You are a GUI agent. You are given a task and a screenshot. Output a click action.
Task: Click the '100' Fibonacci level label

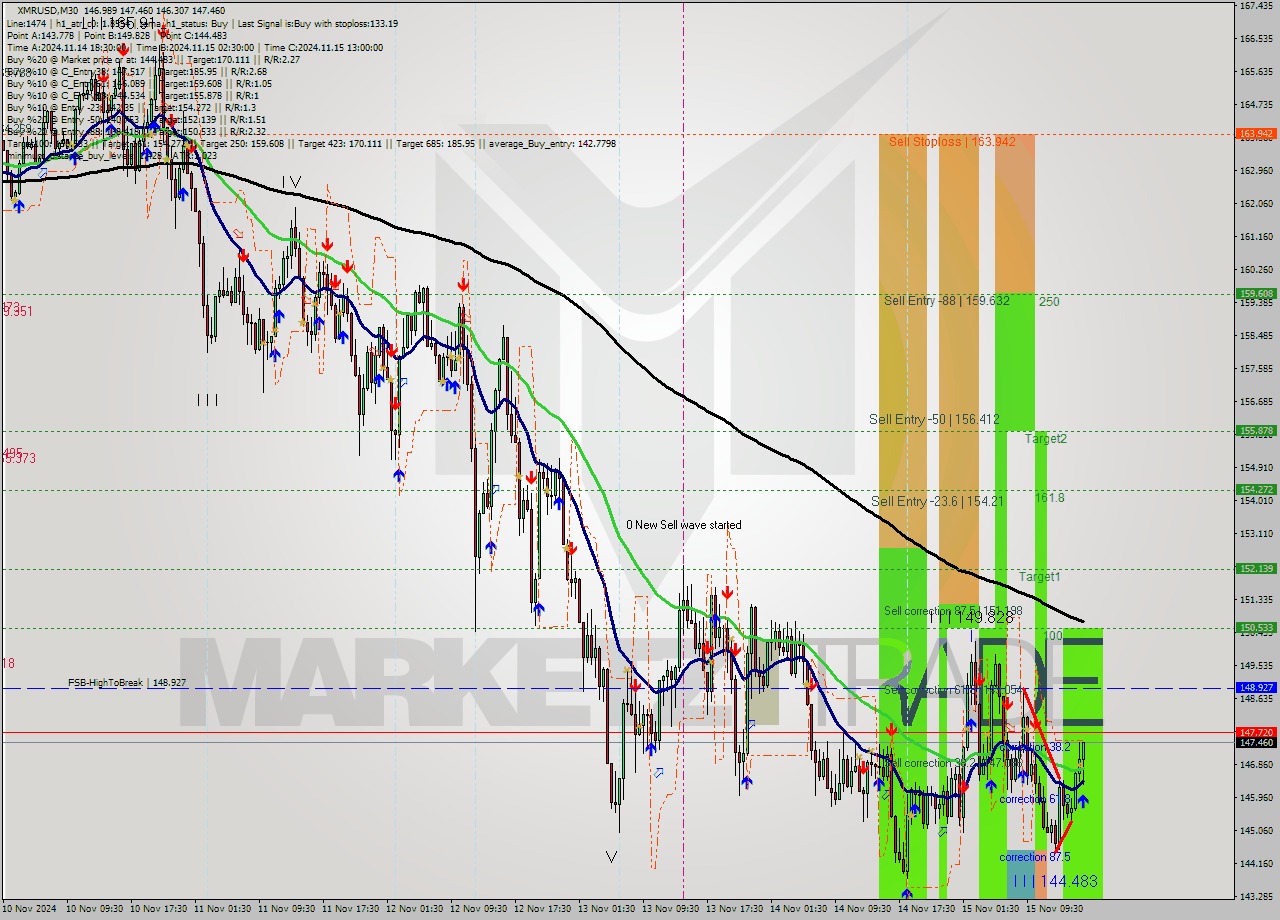point(1052,636)
